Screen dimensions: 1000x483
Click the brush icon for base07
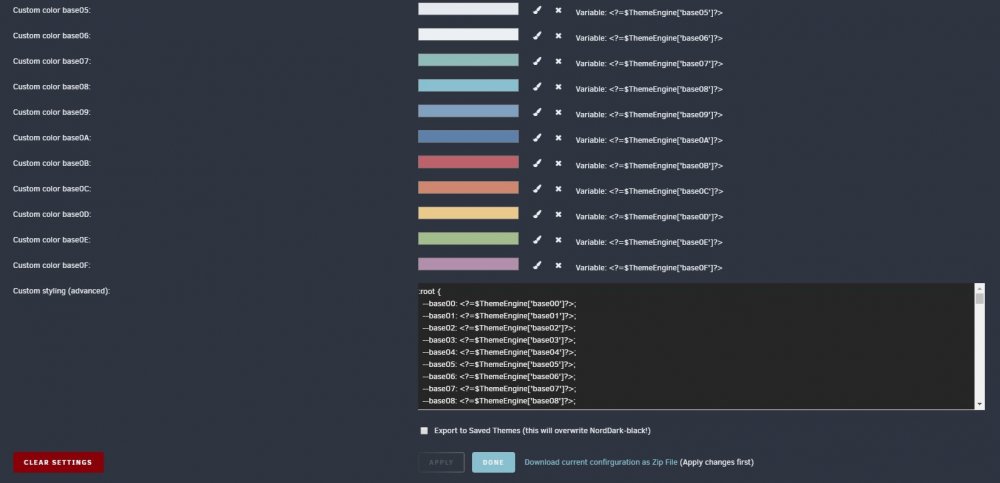[537, 61]
